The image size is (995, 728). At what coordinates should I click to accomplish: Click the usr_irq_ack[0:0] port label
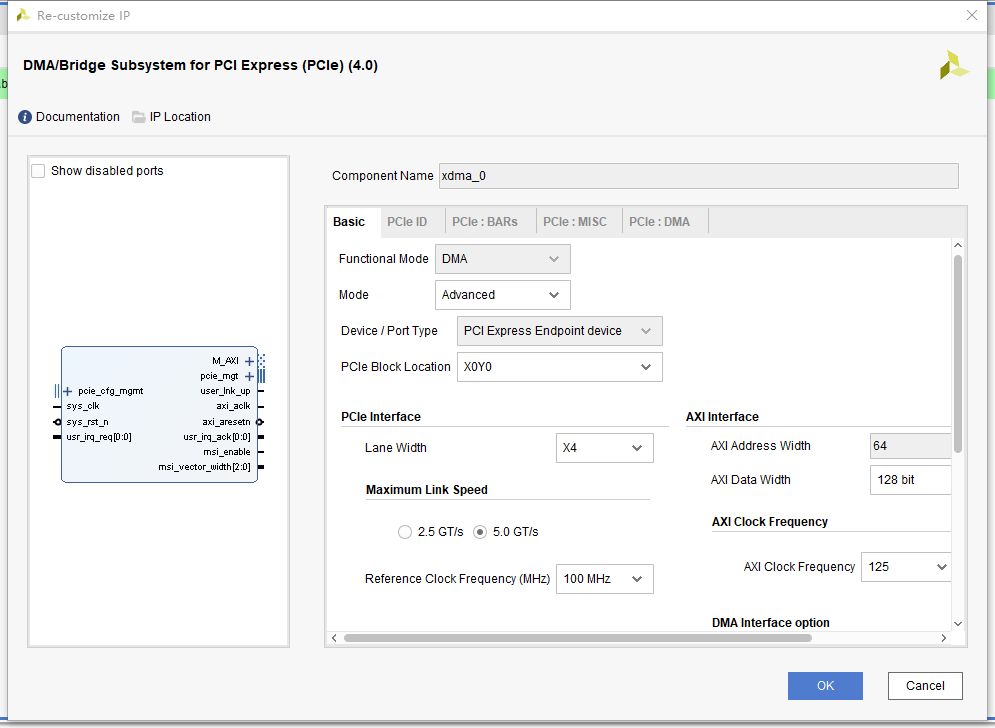click(x=216, y=437)
